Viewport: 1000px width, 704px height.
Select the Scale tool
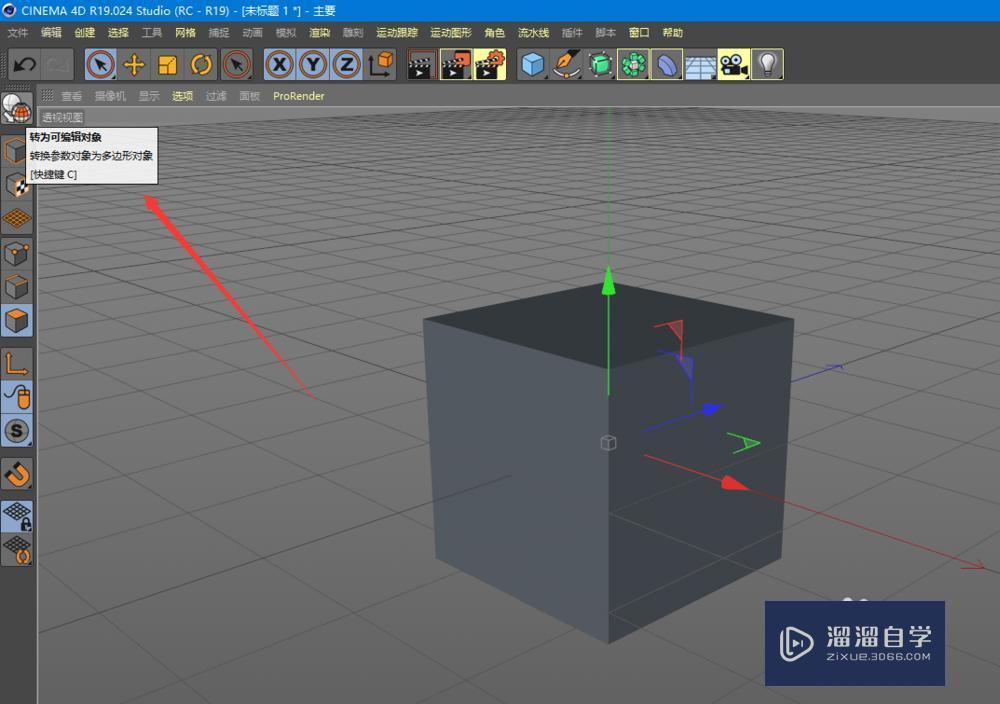pyautogui.click(x=168, y=64)
